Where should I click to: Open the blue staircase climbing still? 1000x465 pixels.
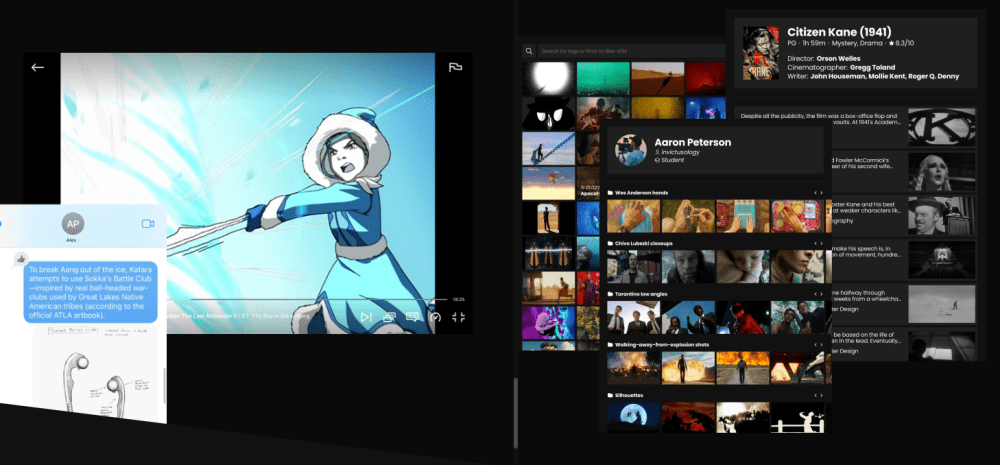coord(548,149)
